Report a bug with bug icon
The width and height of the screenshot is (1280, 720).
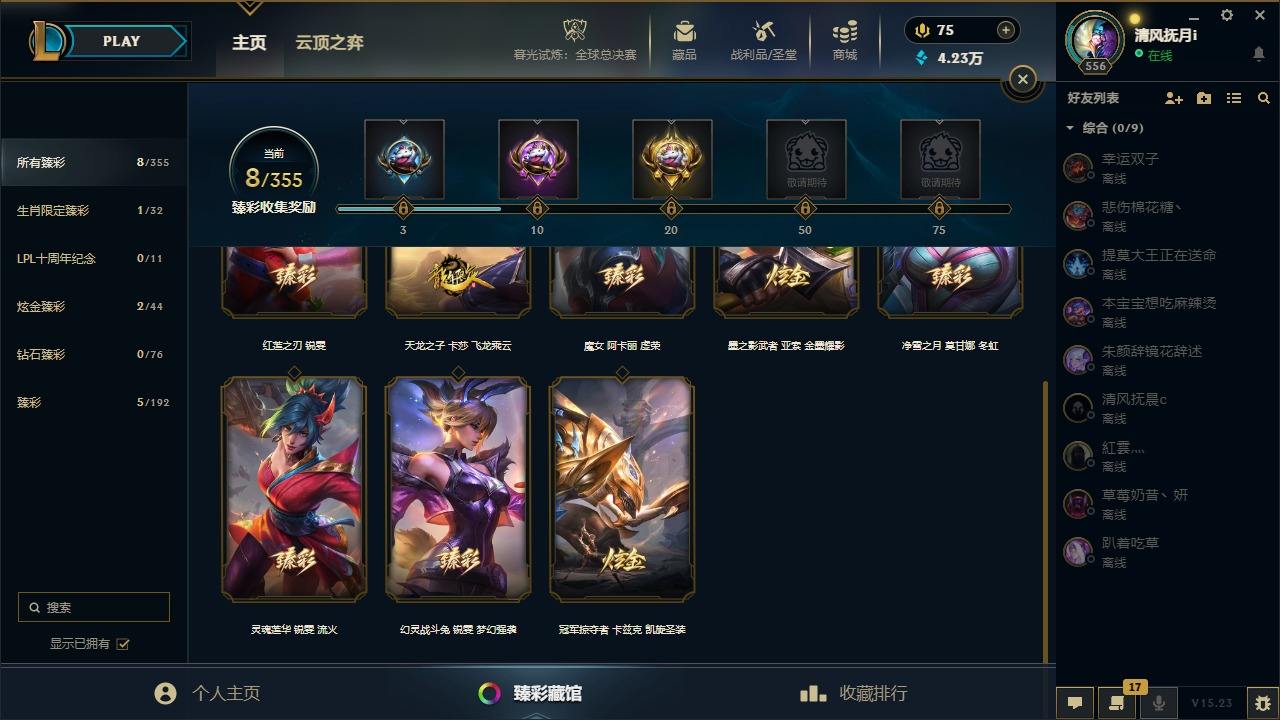pyautogui.click(x=1263, y=703)
